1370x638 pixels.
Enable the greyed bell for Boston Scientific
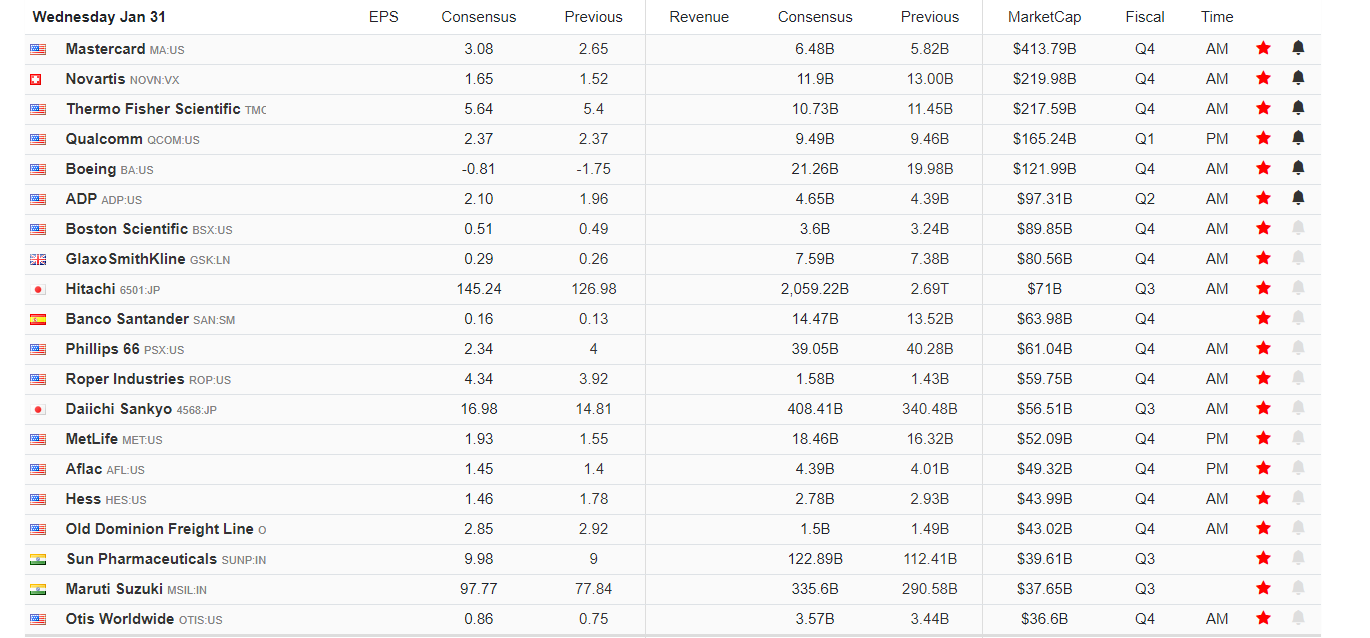point(1298,228)
